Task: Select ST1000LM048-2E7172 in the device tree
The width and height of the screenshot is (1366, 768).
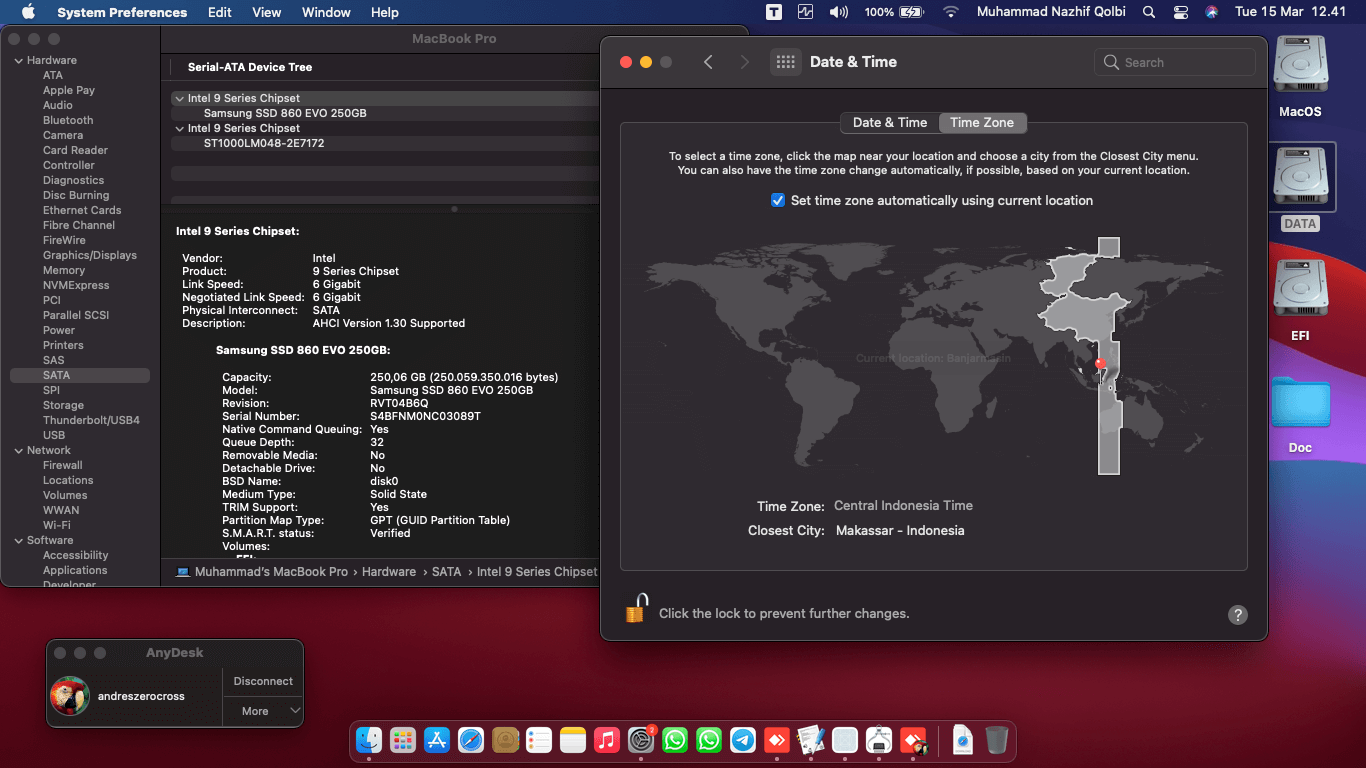Action: tap(264, 144)
